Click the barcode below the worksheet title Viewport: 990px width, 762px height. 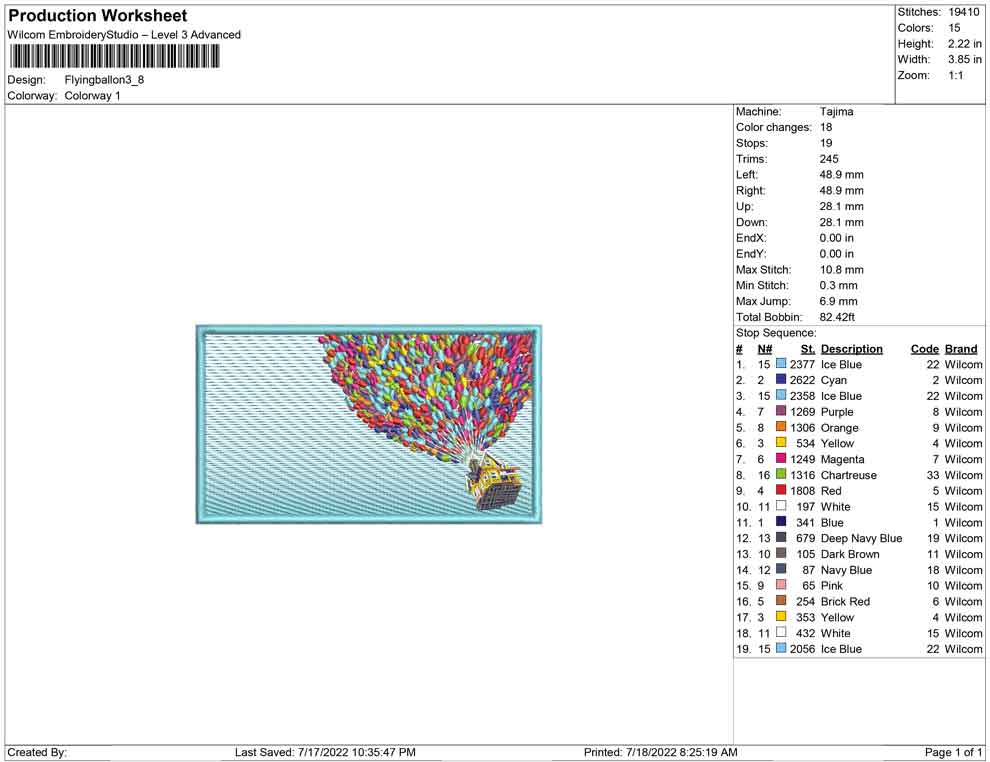coord(113,56)
